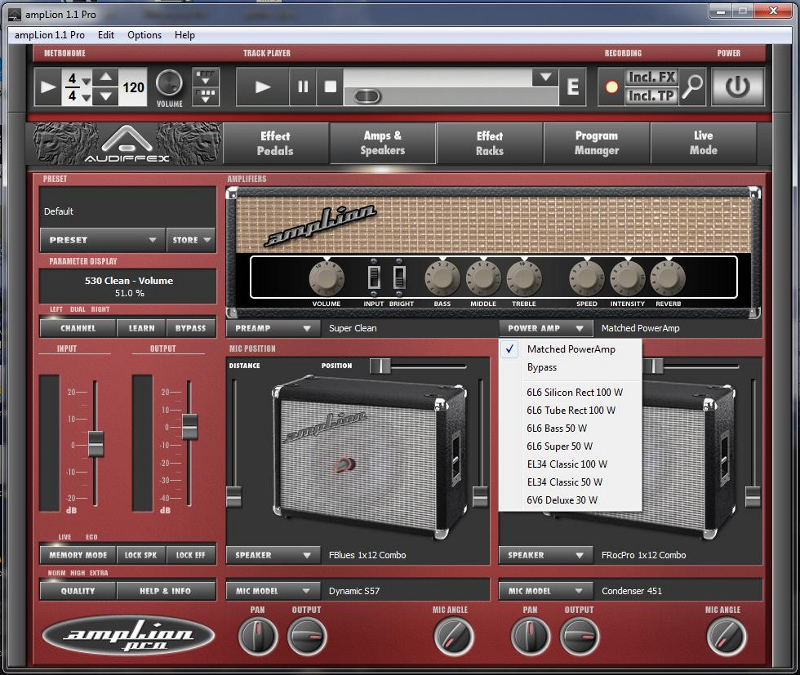
Task: Click the Input level fader handle
Action: click(x=95, y=443)
